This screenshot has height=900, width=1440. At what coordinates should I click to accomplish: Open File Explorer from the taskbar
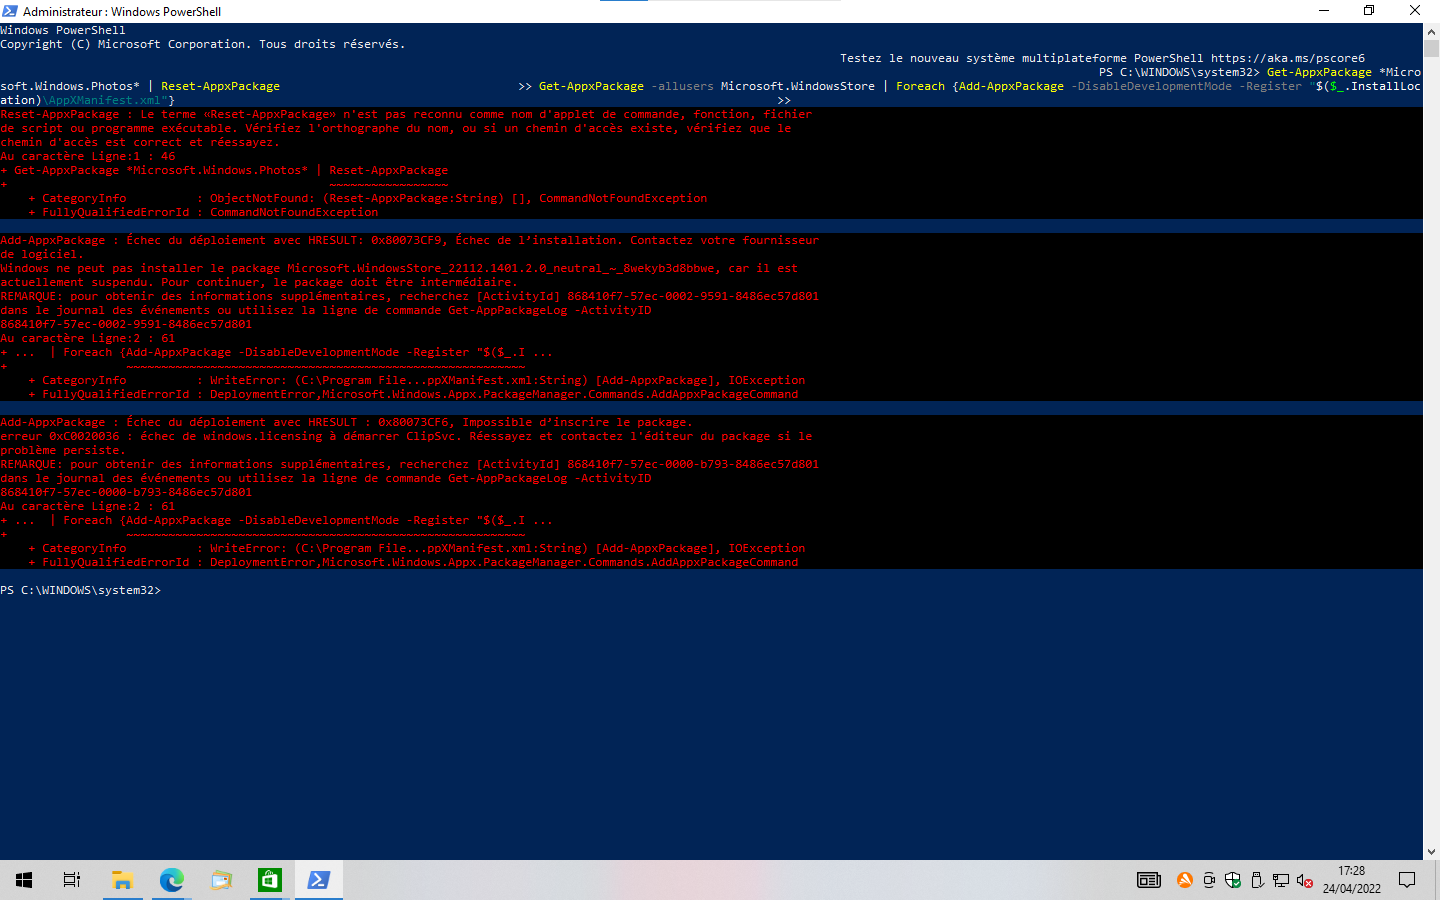[122, 880]
